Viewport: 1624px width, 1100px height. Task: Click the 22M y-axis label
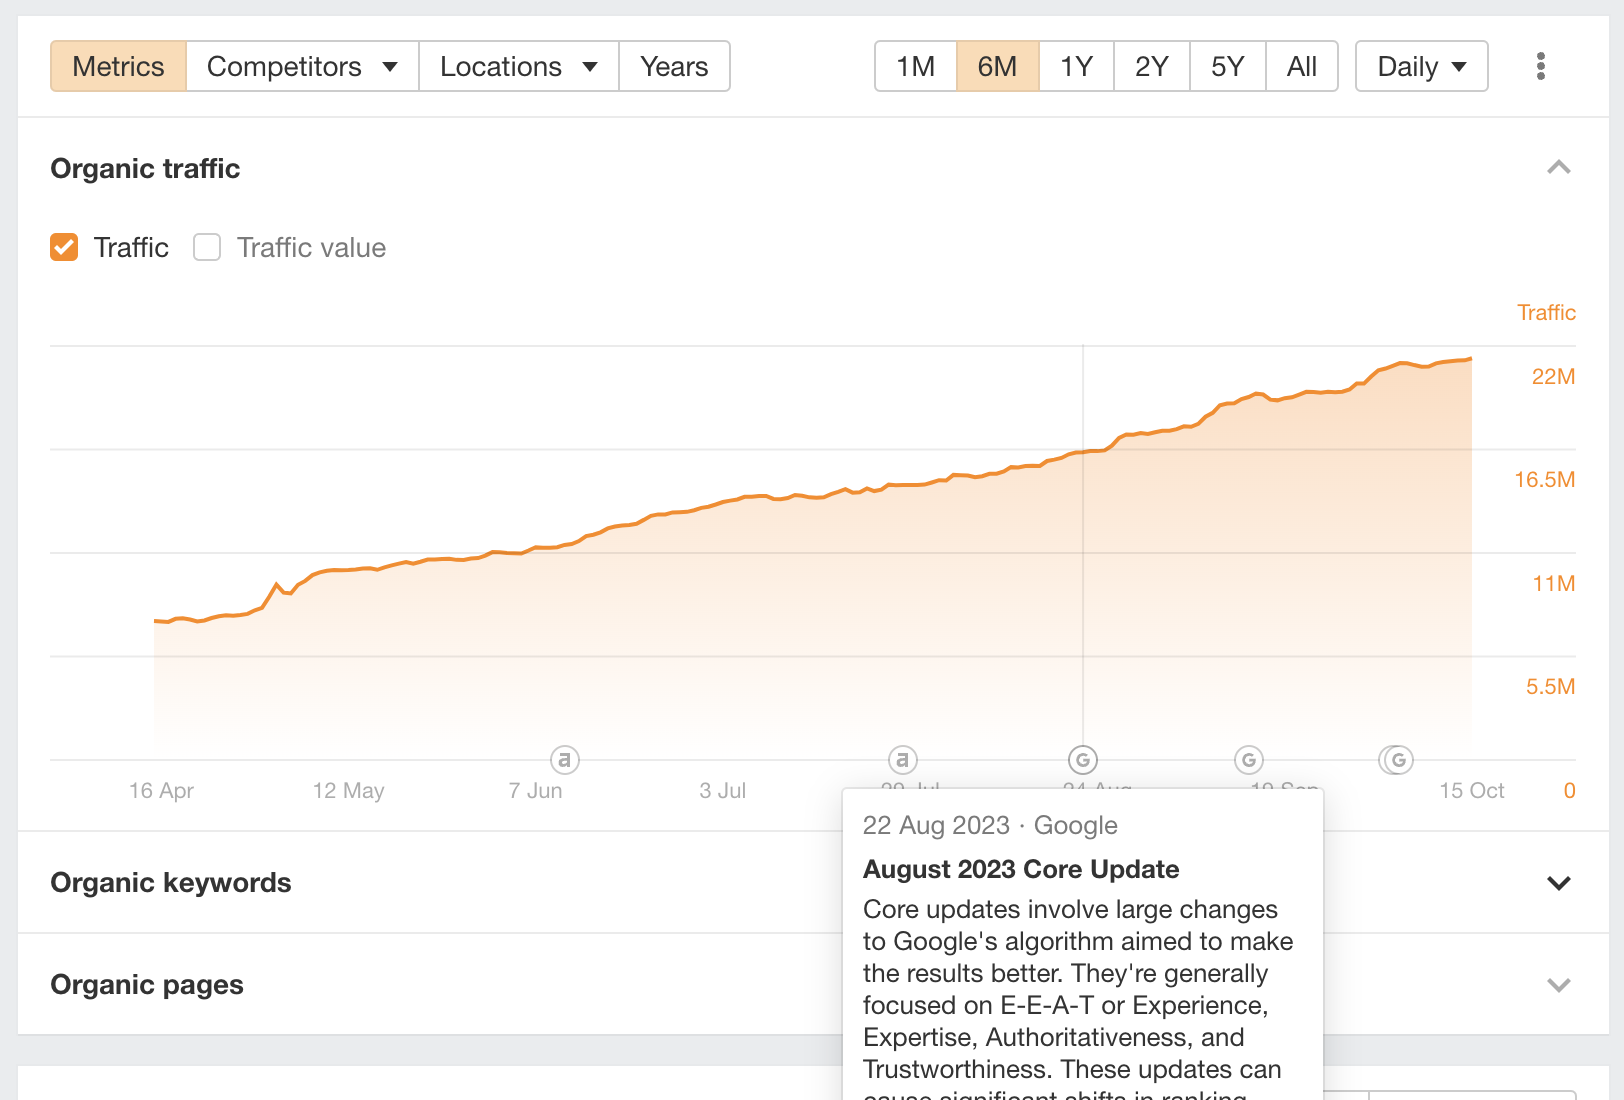1553,377
